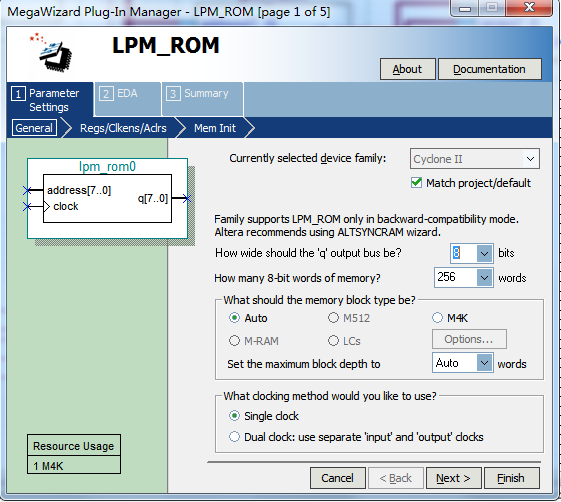
Task: Click the Next button
Action: coord(453,478)
